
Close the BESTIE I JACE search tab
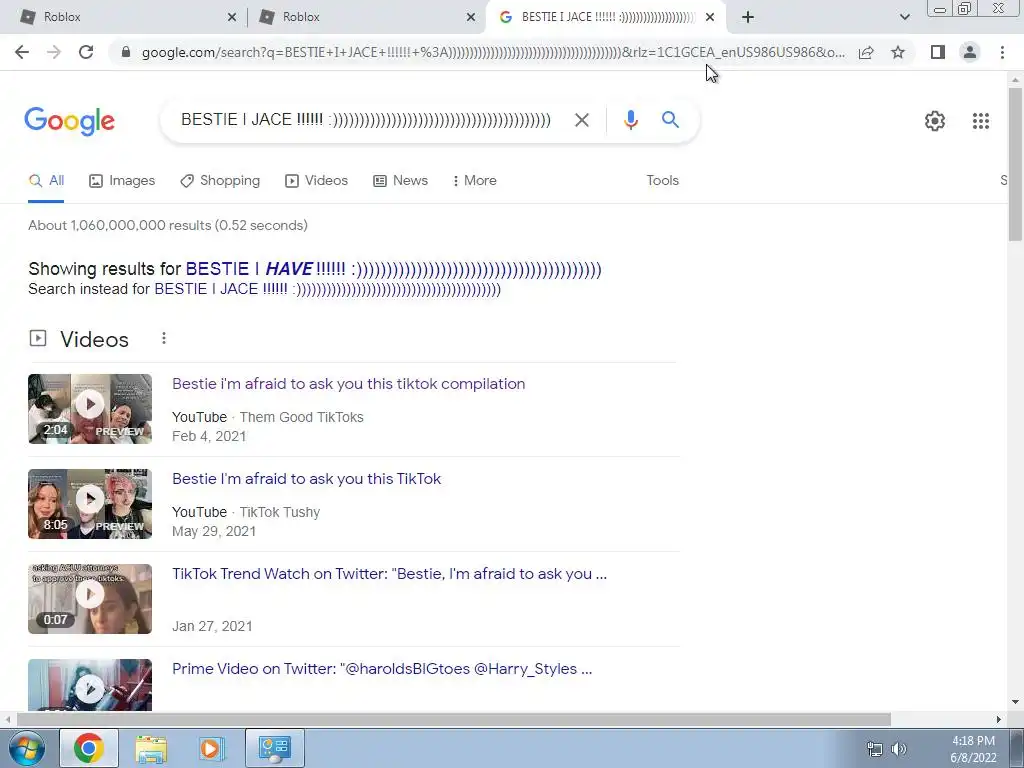click(x=710, y=17)
